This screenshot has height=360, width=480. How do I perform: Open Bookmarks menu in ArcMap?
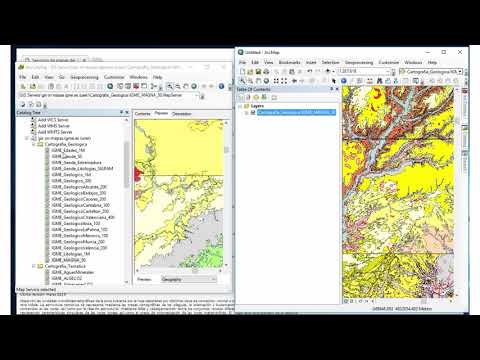[289, 62]
